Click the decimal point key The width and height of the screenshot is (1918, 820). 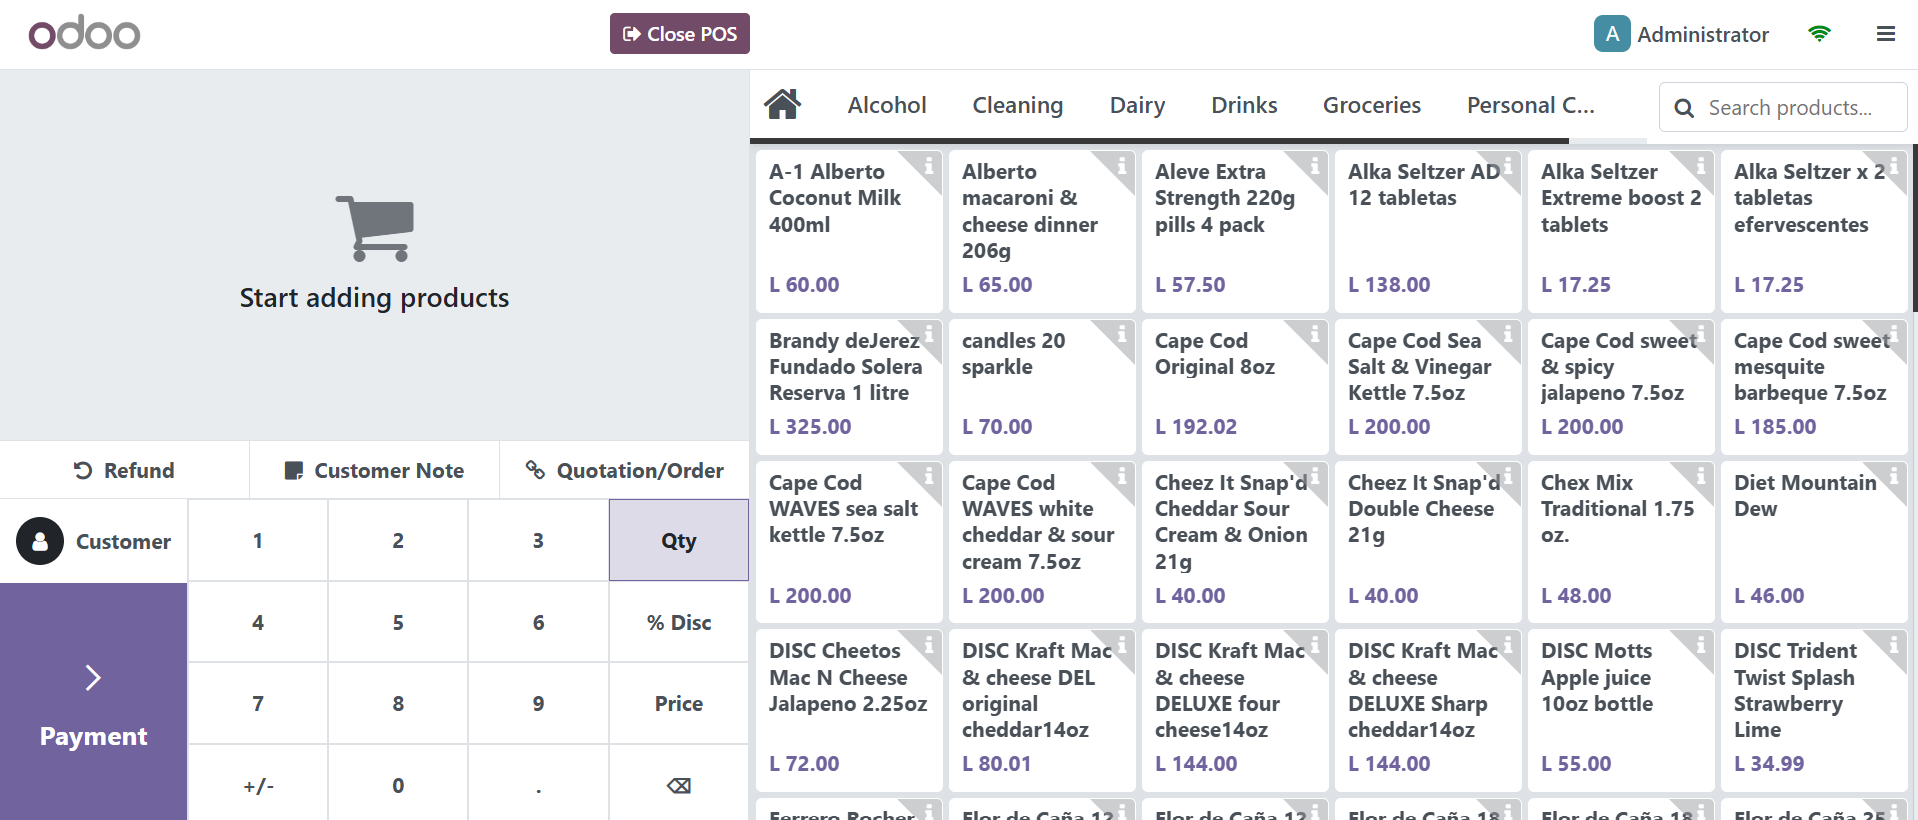[538, 785]
